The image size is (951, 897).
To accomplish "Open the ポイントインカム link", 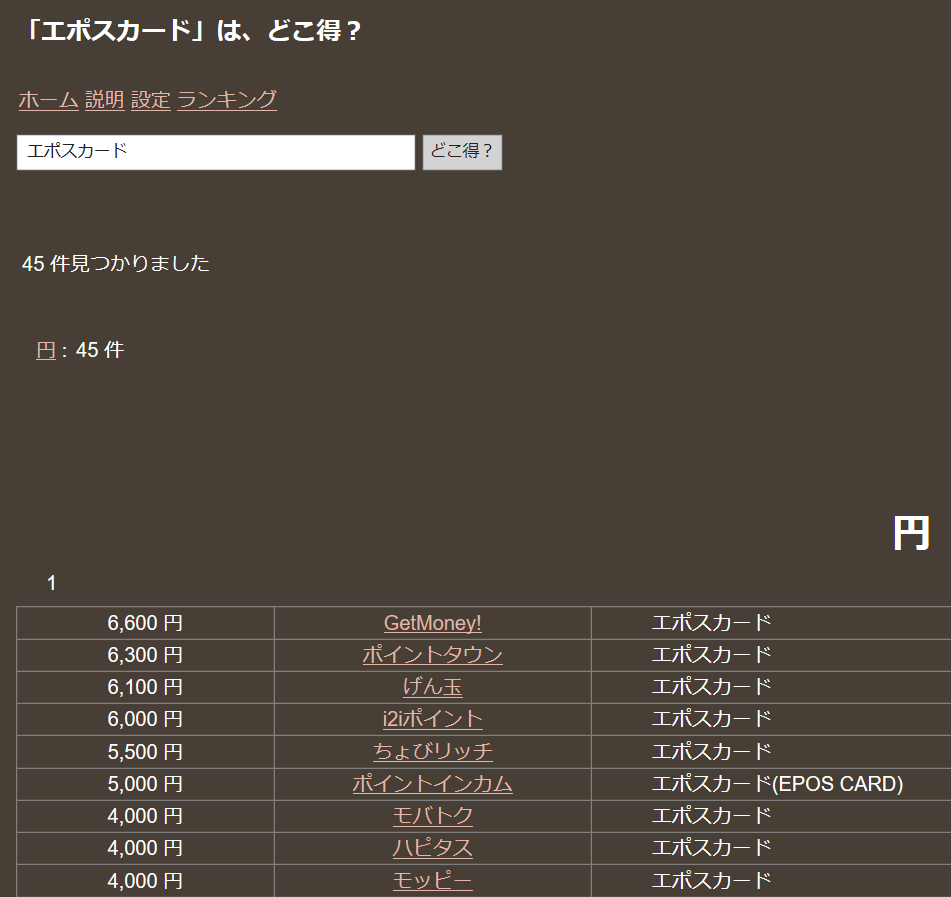I will (x=432, y=784).
